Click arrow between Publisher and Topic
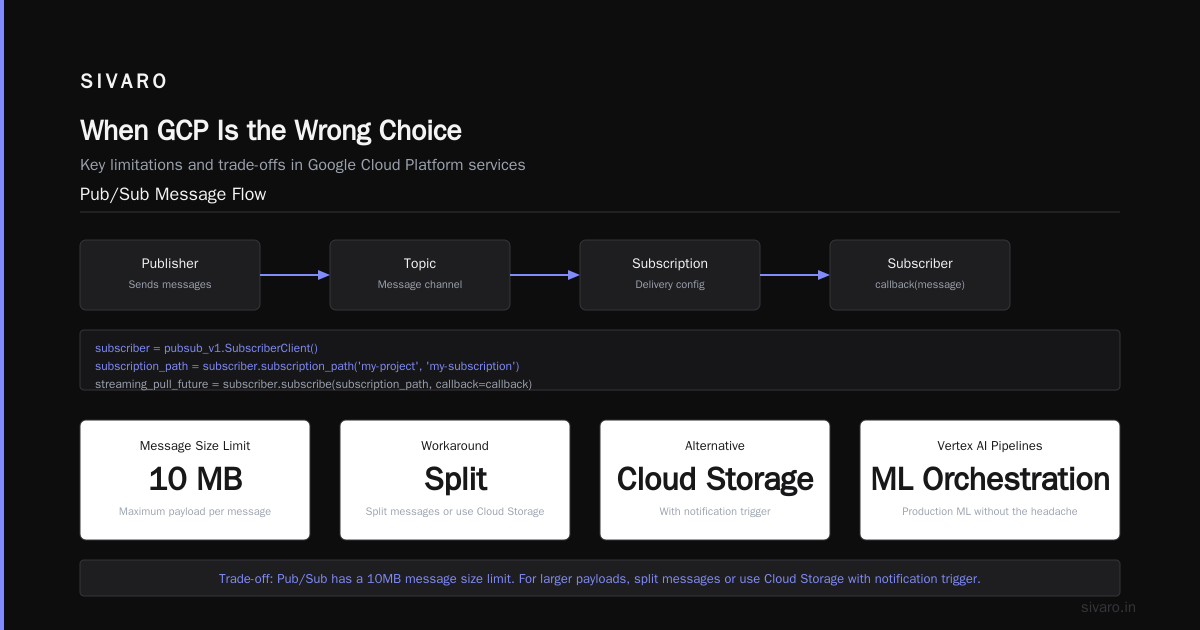 pos(295,275)
